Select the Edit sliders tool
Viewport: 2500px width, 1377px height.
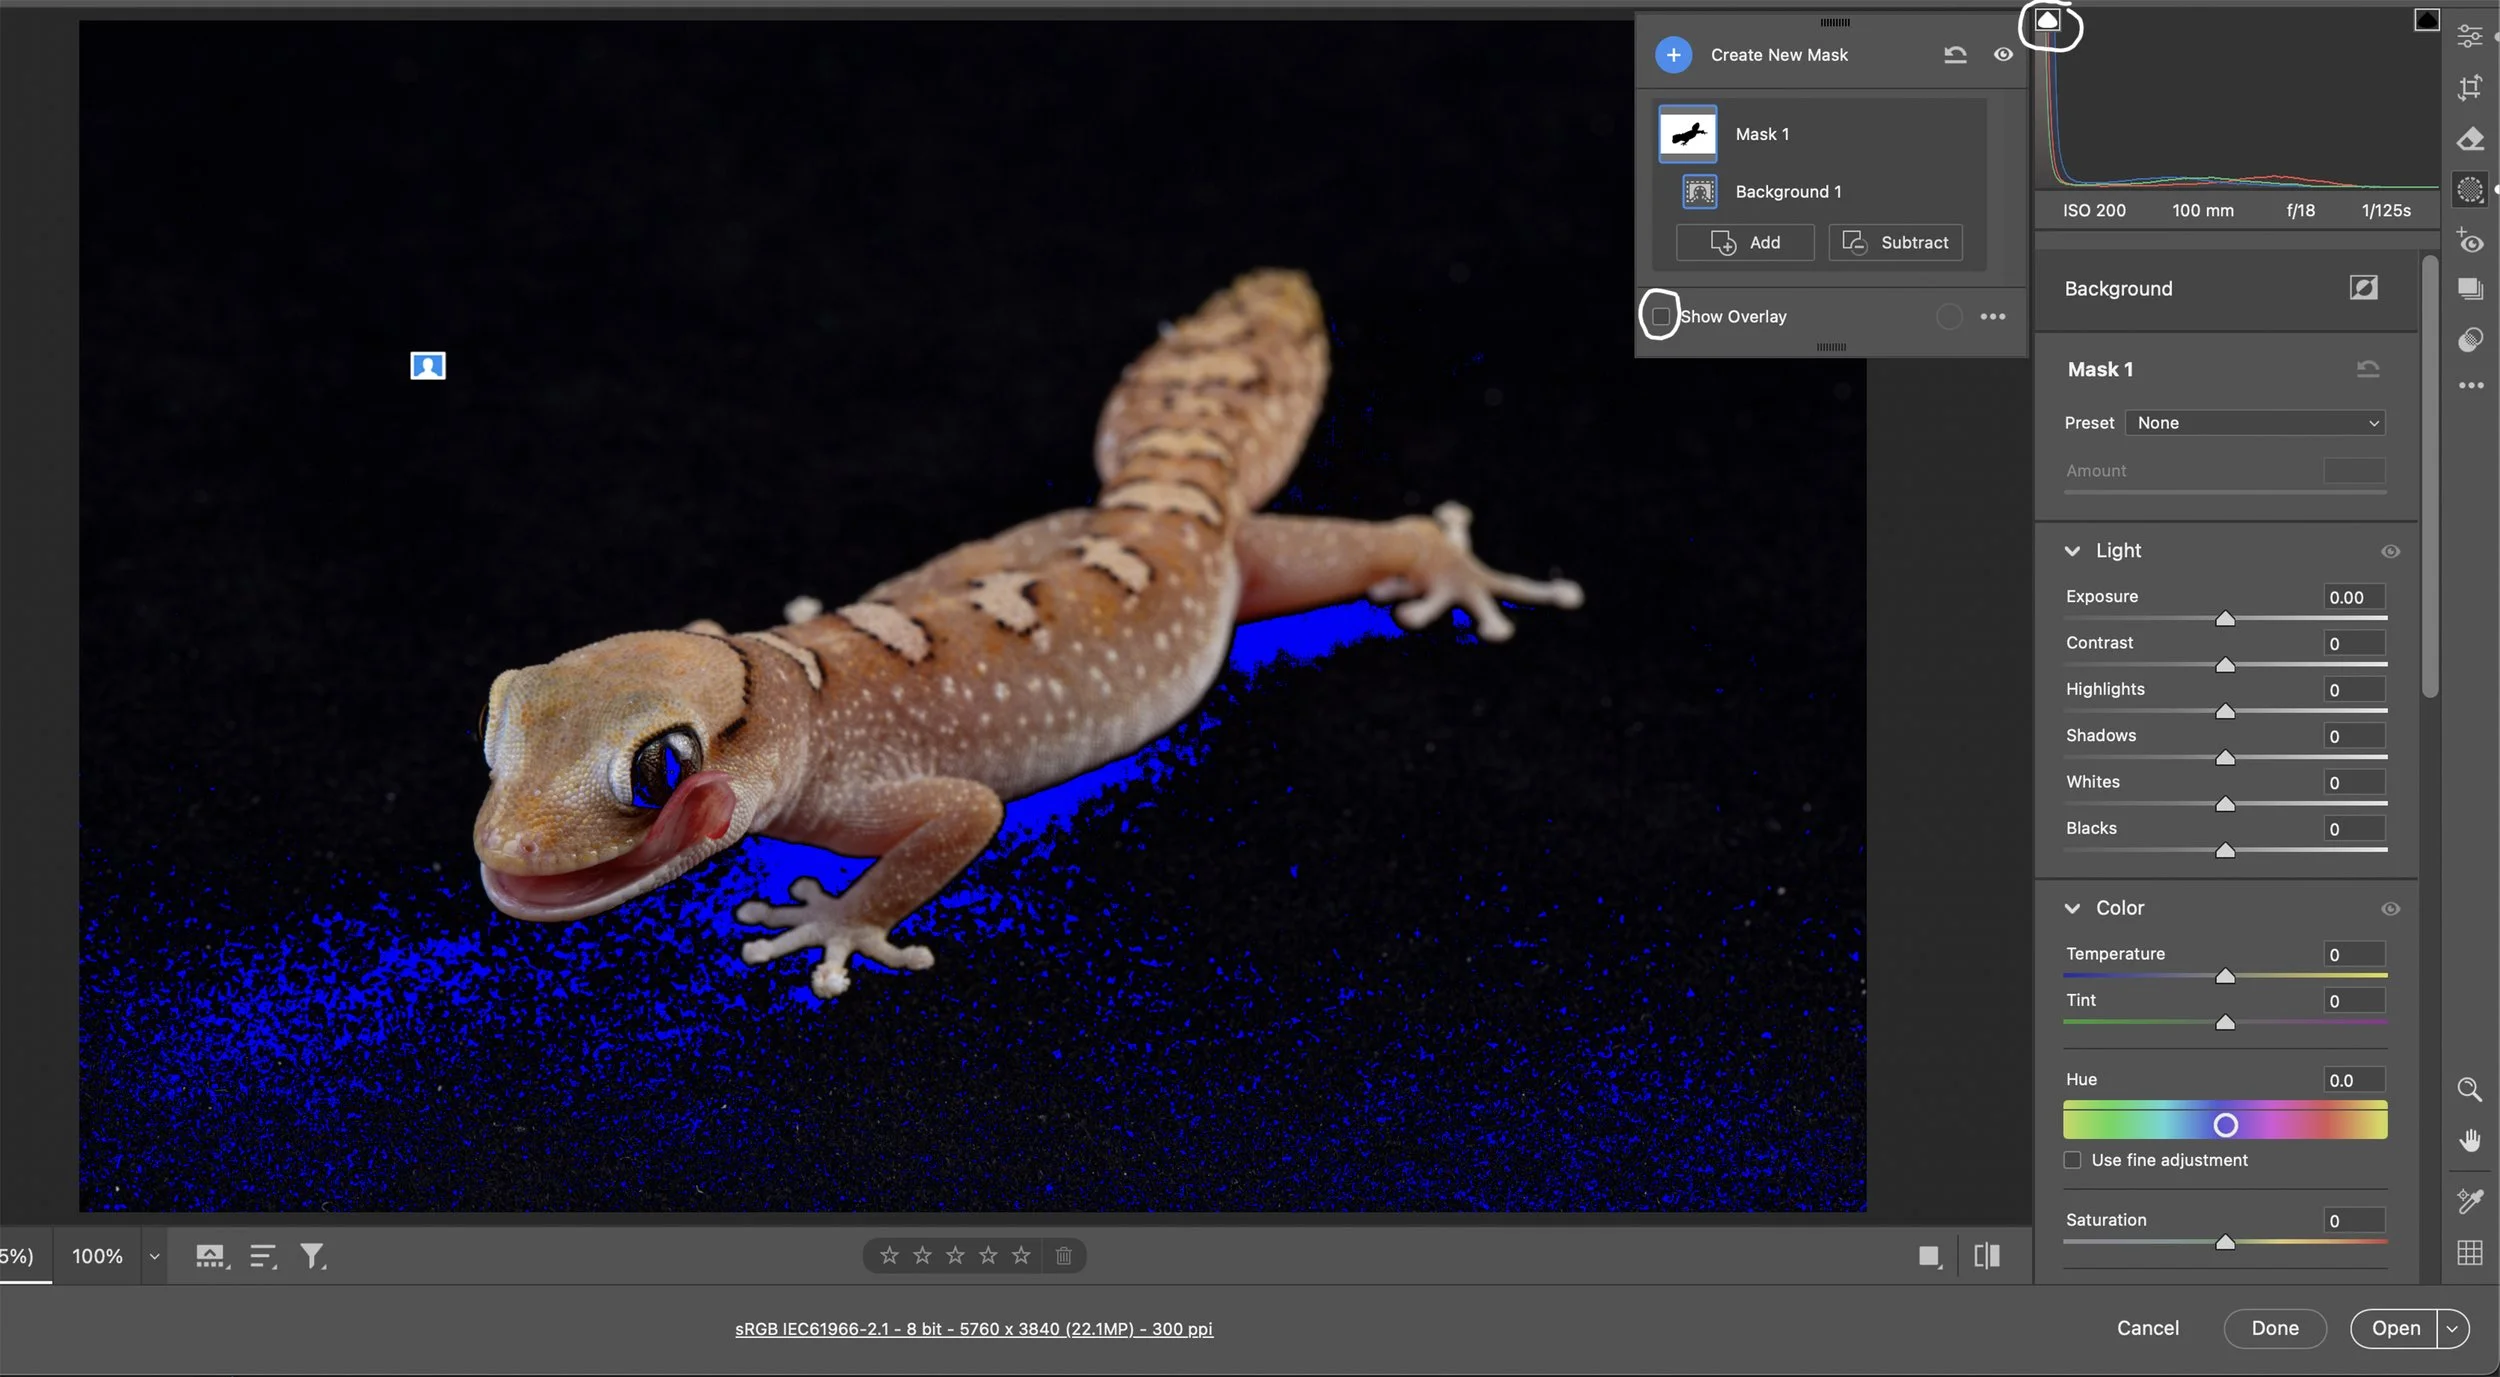2469,36
